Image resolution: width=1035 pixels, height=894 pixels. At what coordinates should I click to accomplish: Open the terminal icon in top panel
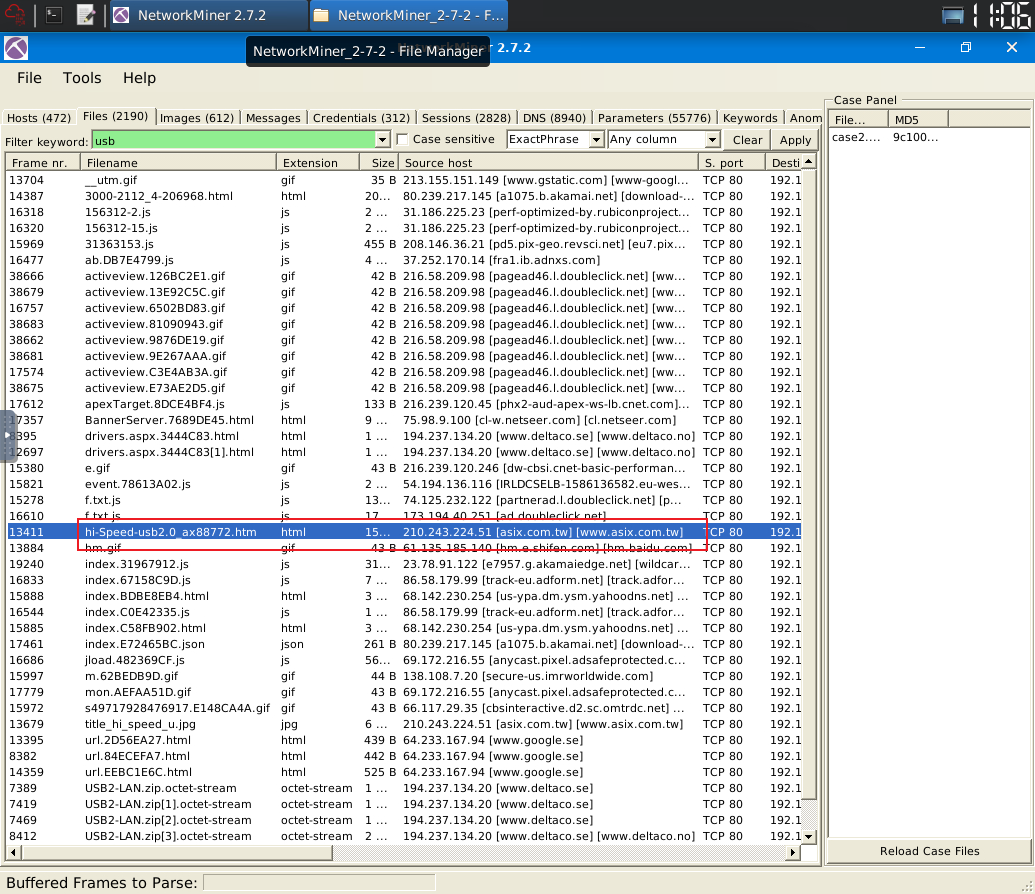(x=53, y=15)
